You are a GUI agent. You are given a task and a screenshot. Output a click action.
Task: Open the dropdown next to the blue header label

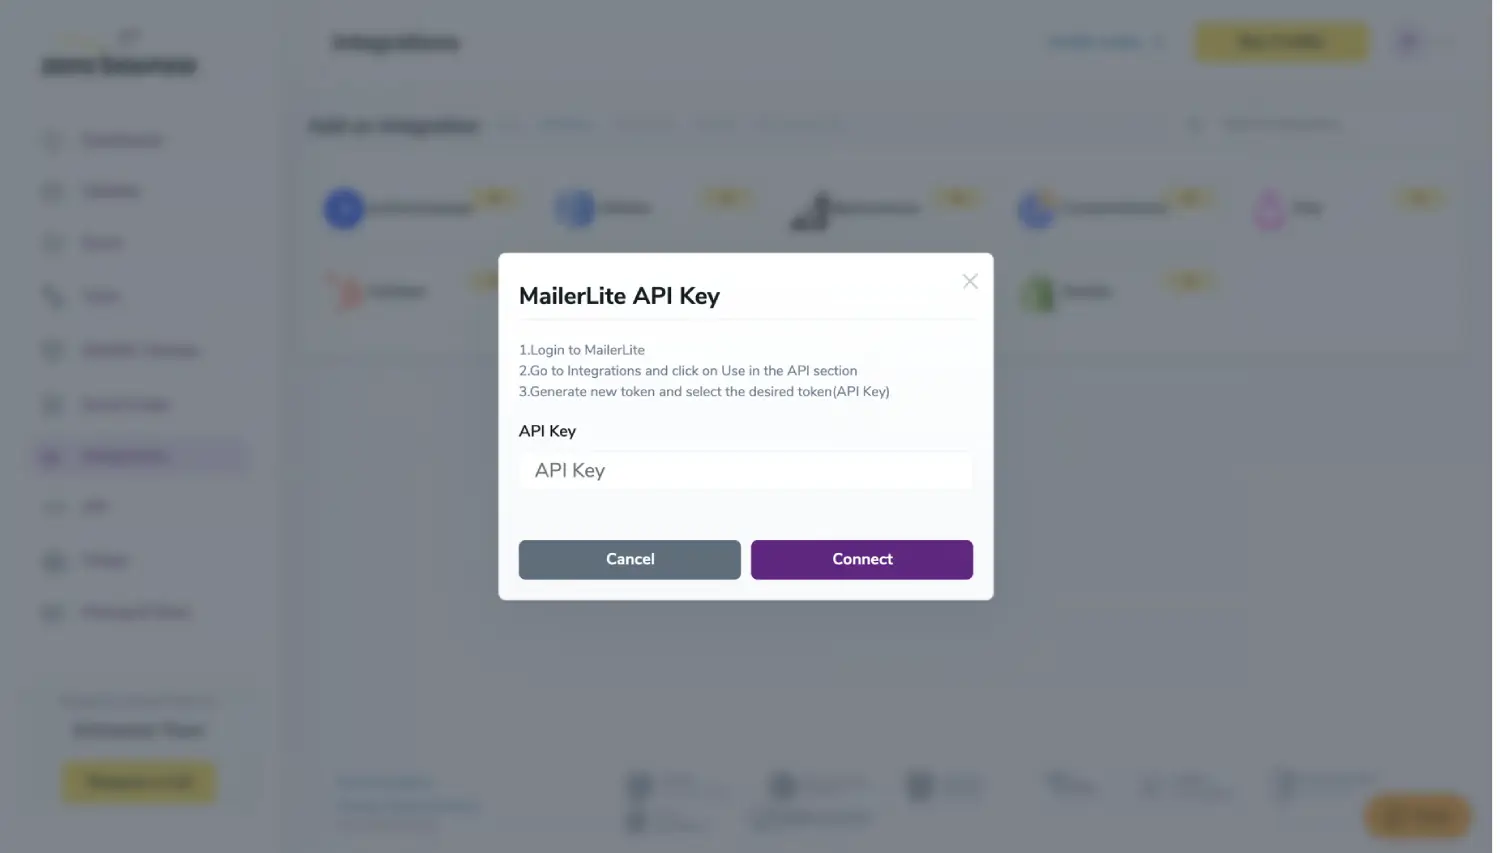(1158, 42)
